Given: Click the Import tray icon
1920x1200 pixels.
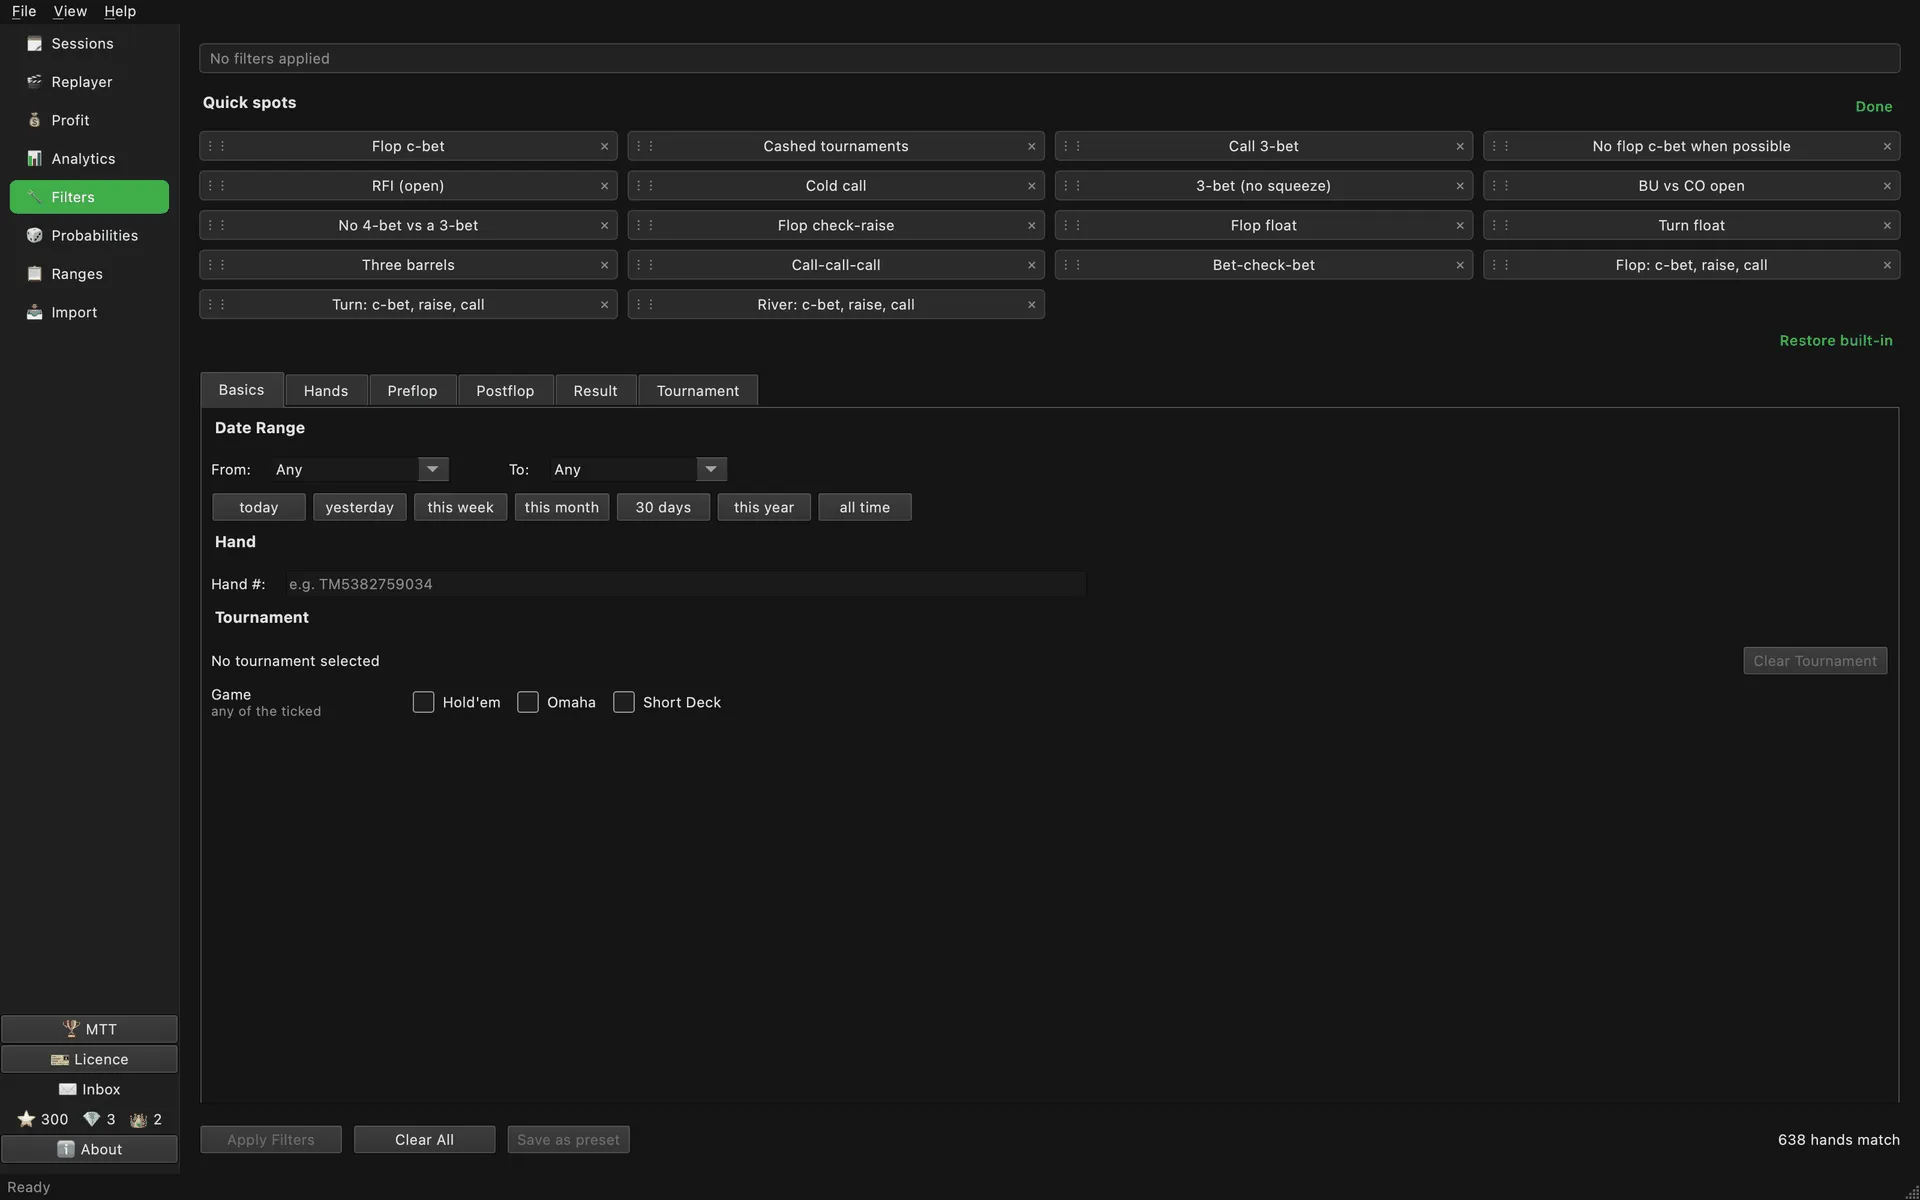Looking at the screenshot, I should pyautogui.click(x=35, y=313).
